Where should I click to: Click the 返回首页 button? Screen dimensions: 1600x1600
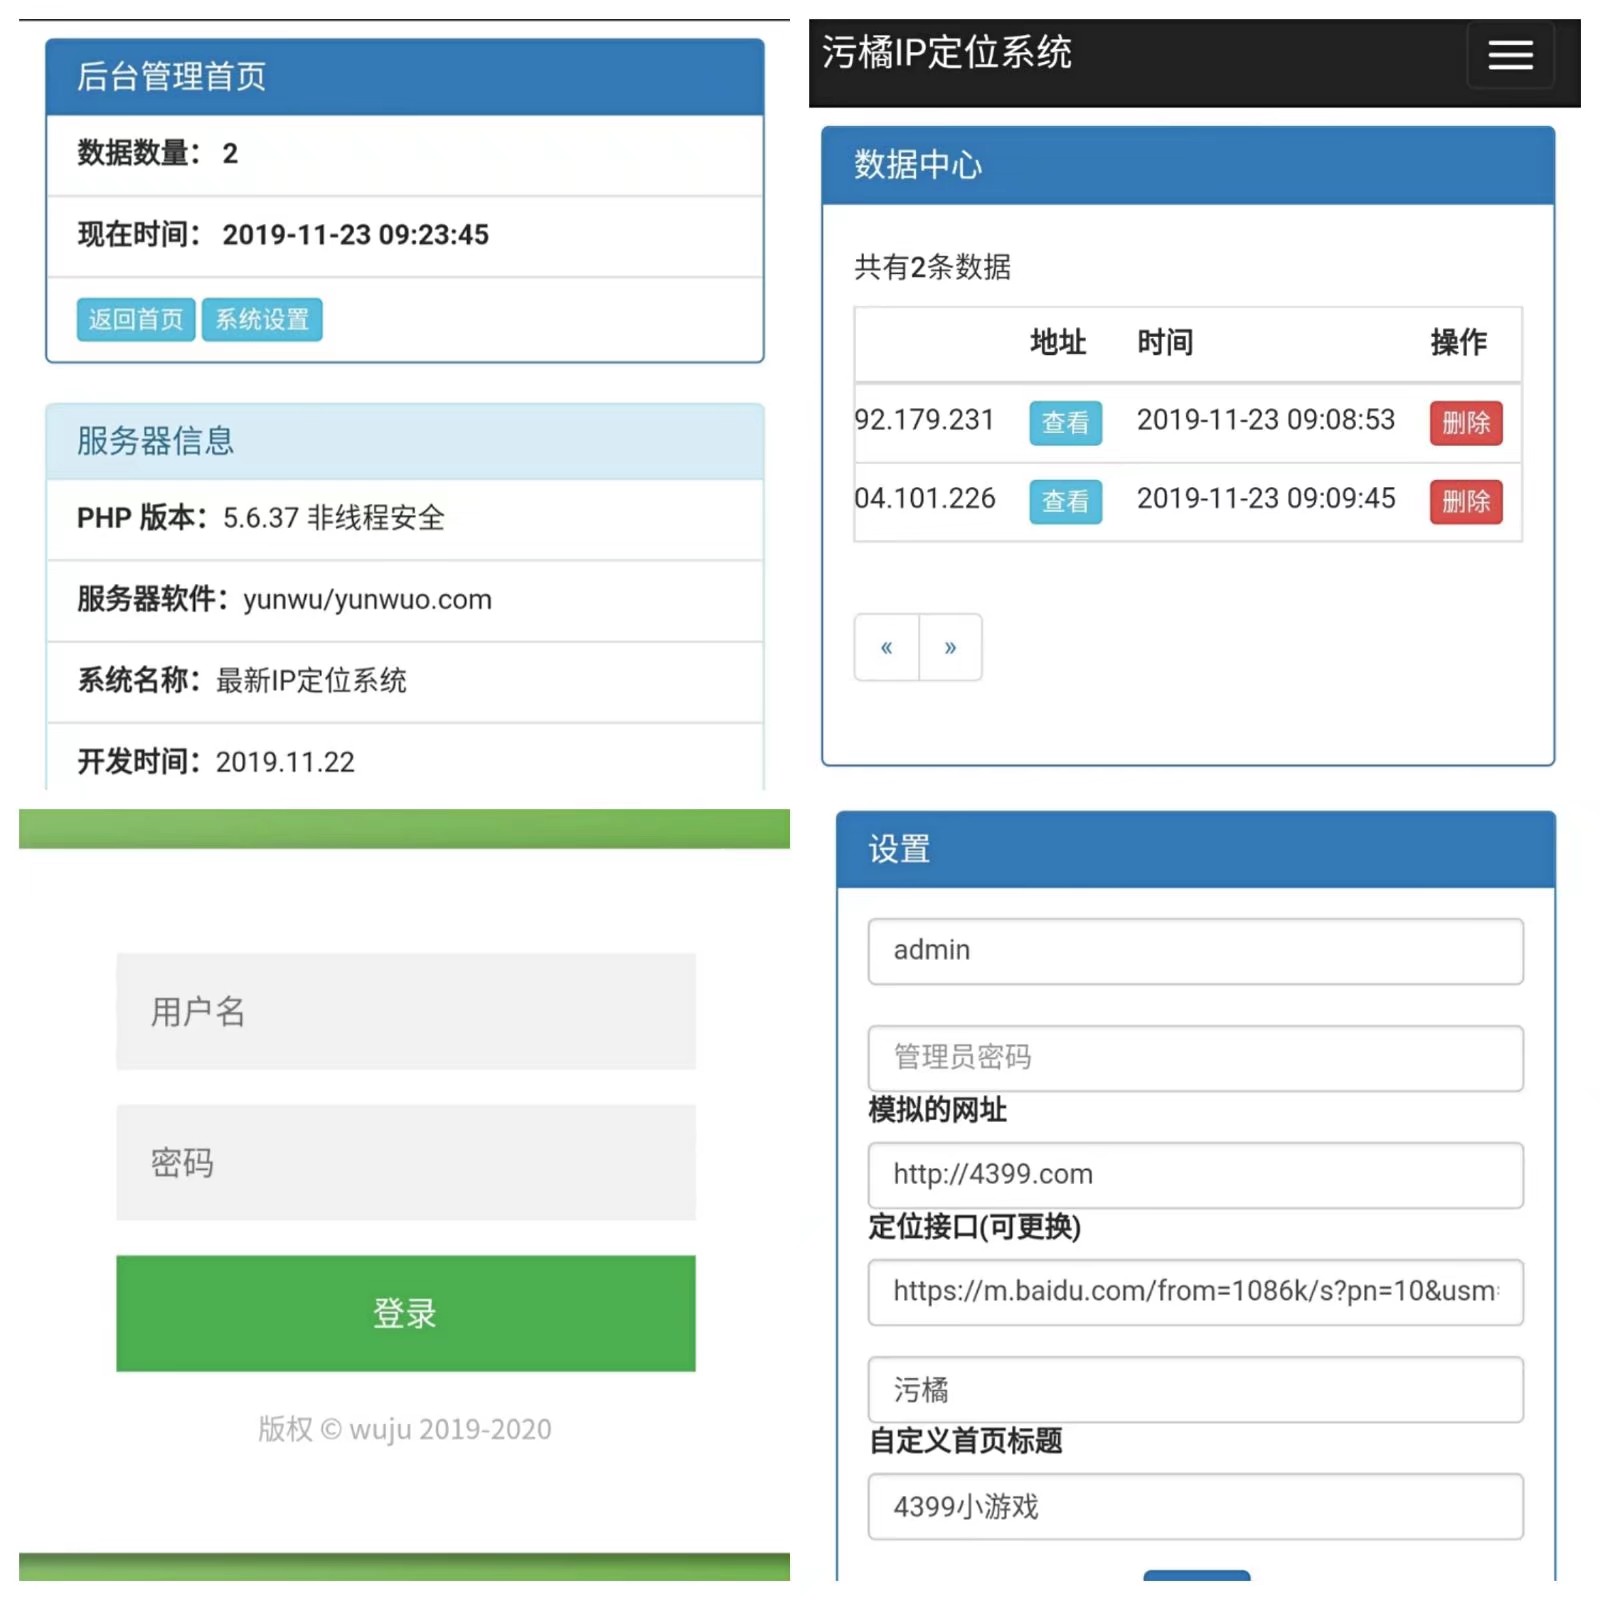coord(136,319)
